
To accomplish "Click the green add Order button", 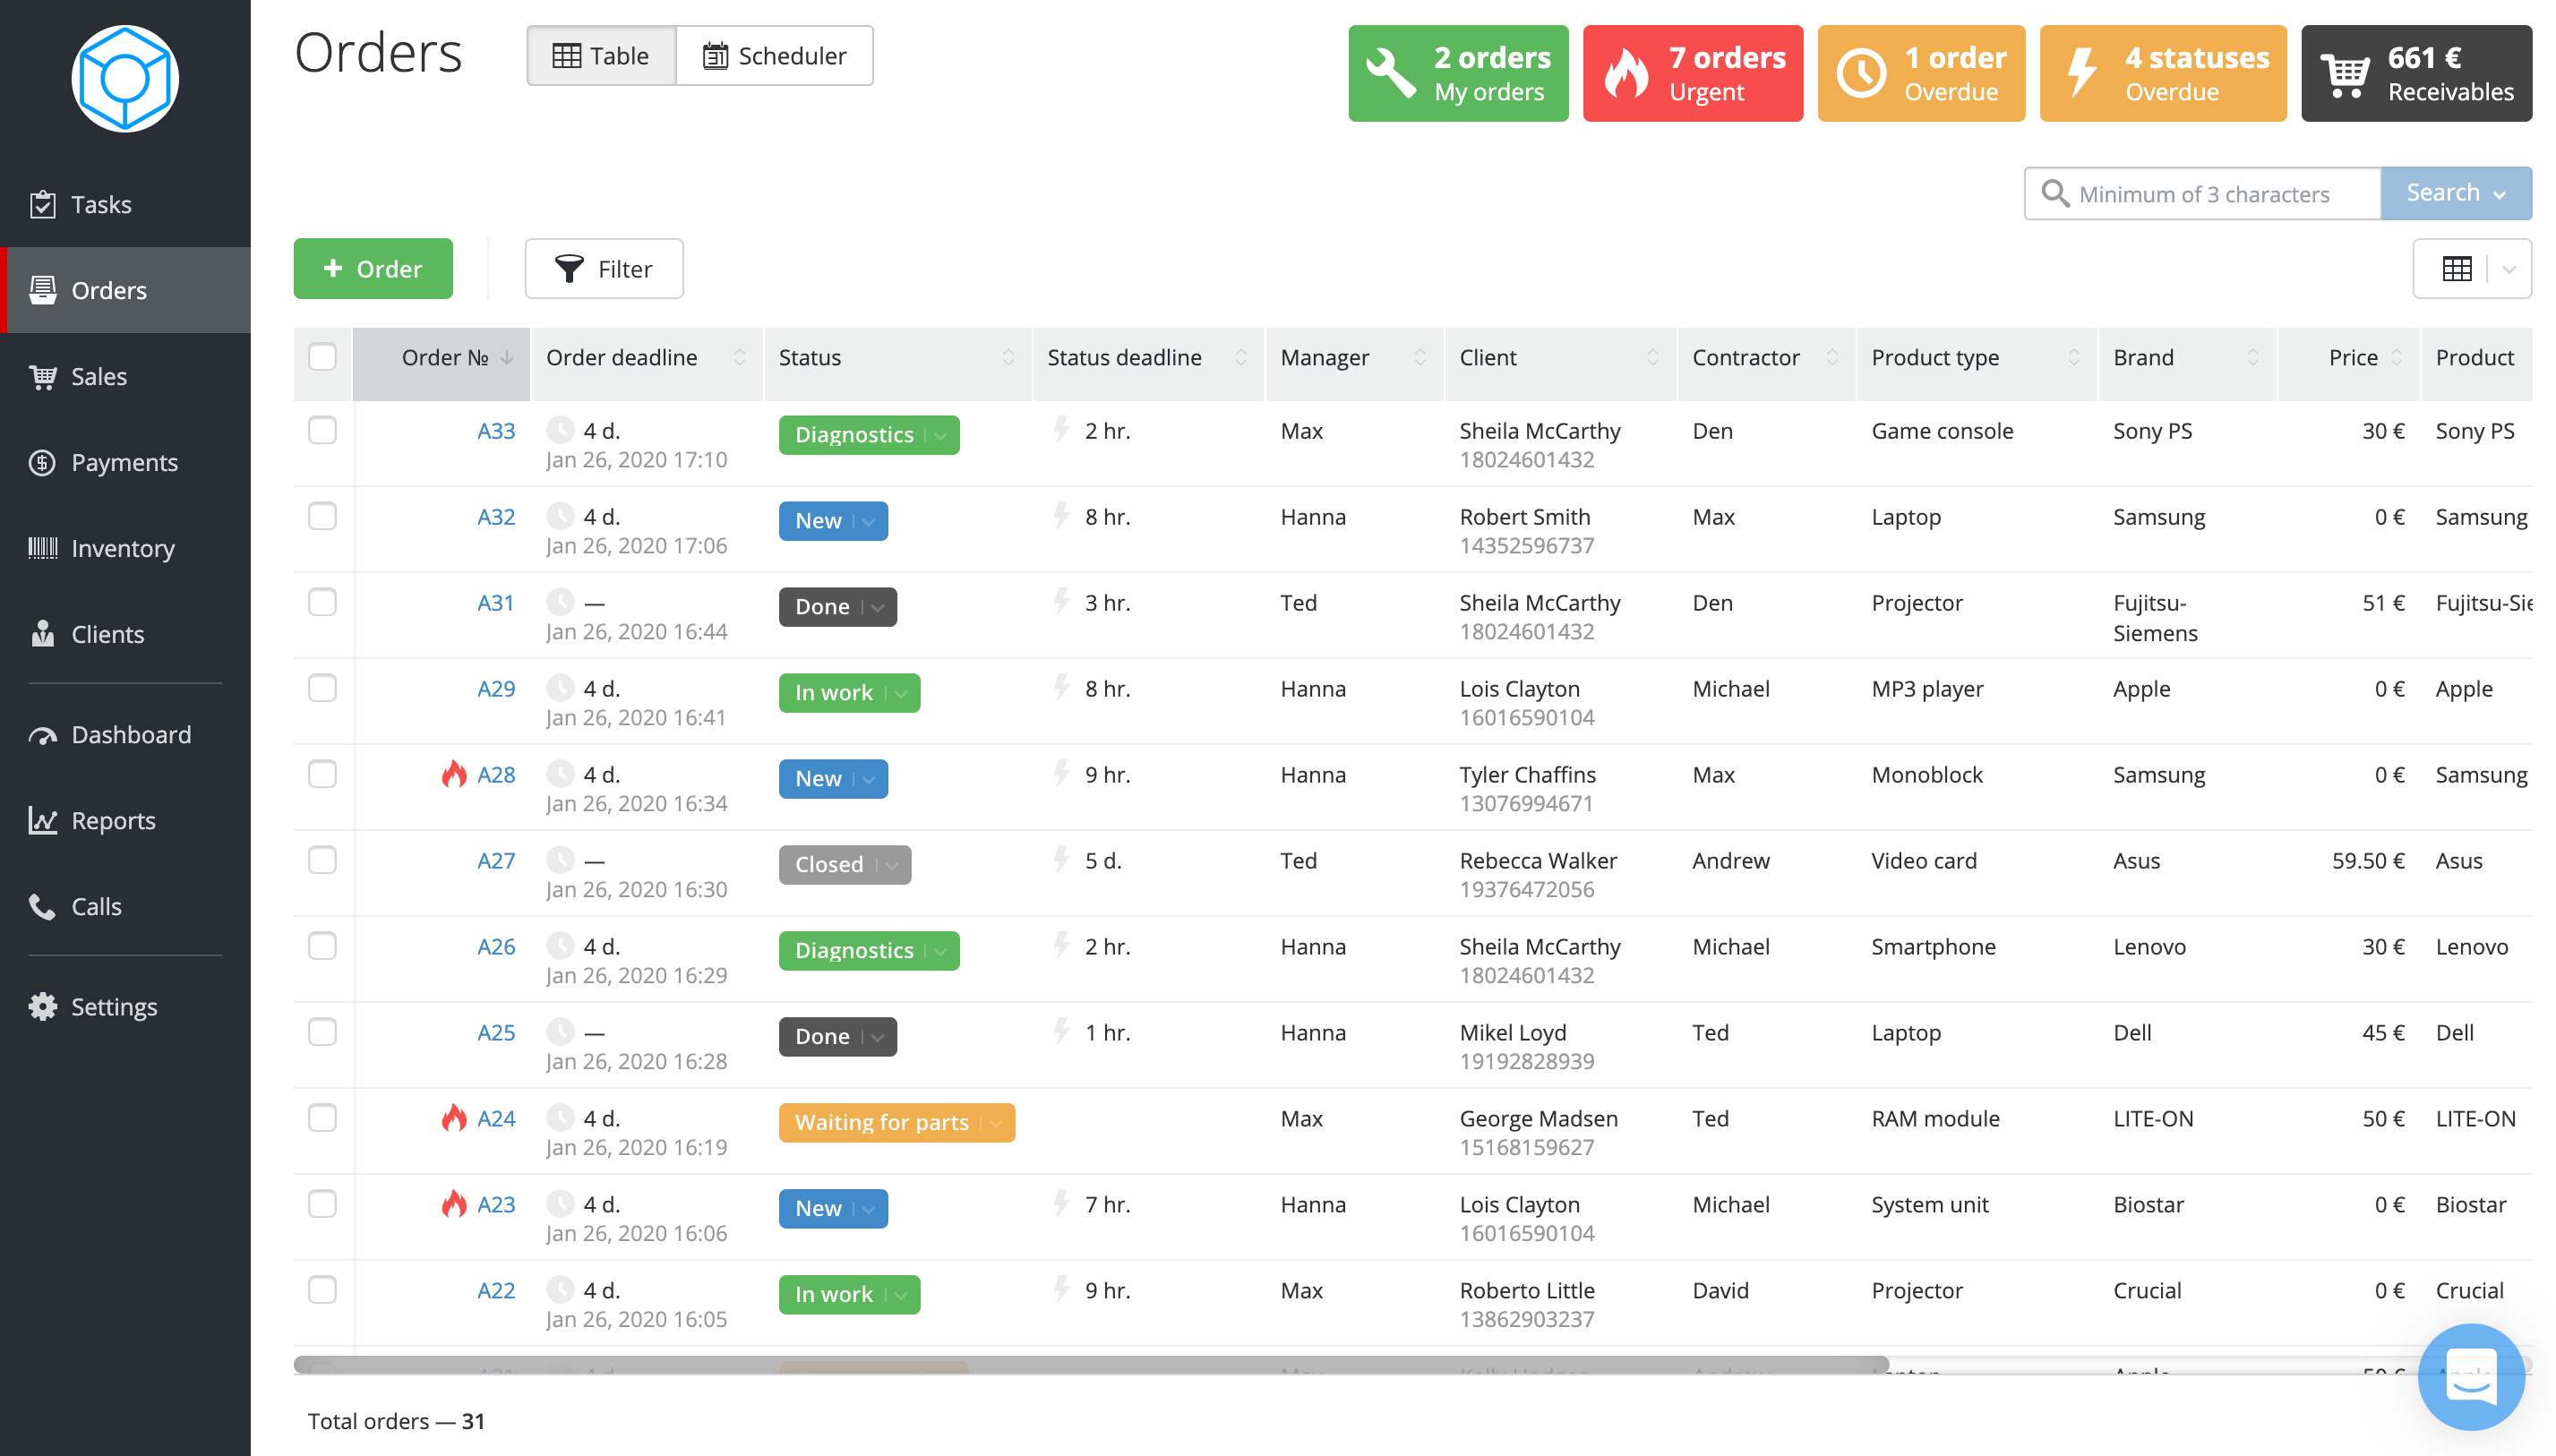I will pyautogui.click(x=373, y=269).
